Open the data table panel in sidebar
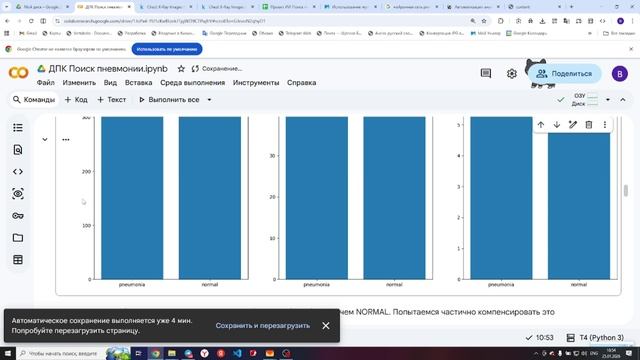 [x=18, y=260]
